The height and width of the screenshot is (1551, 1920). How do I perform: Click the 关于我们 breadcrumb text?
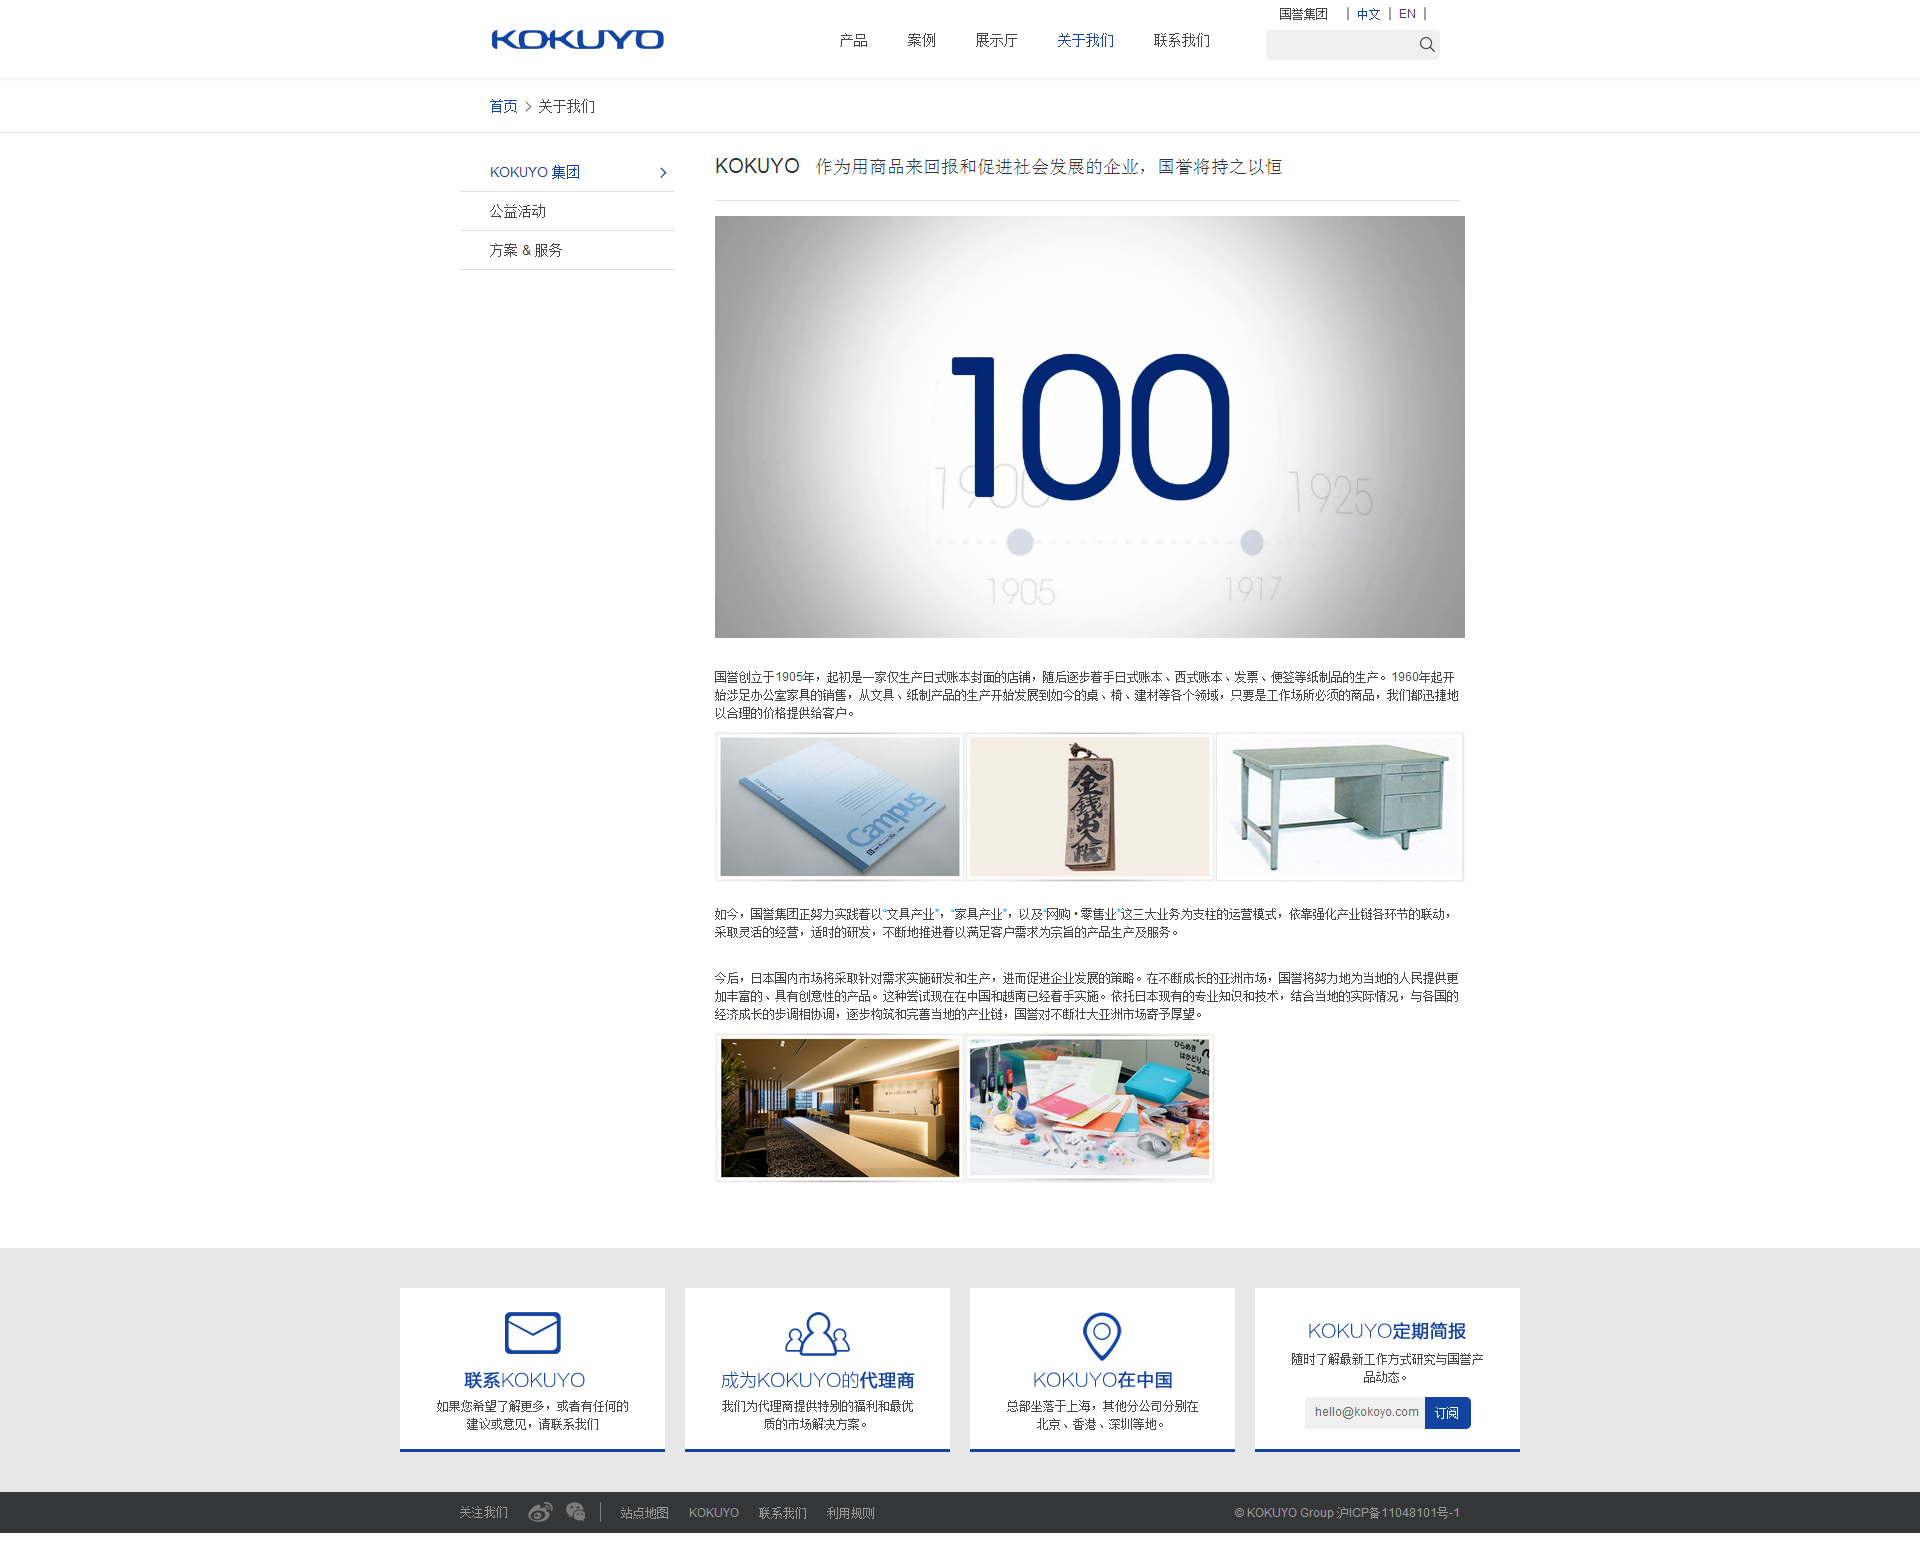[x=566, y=106]
